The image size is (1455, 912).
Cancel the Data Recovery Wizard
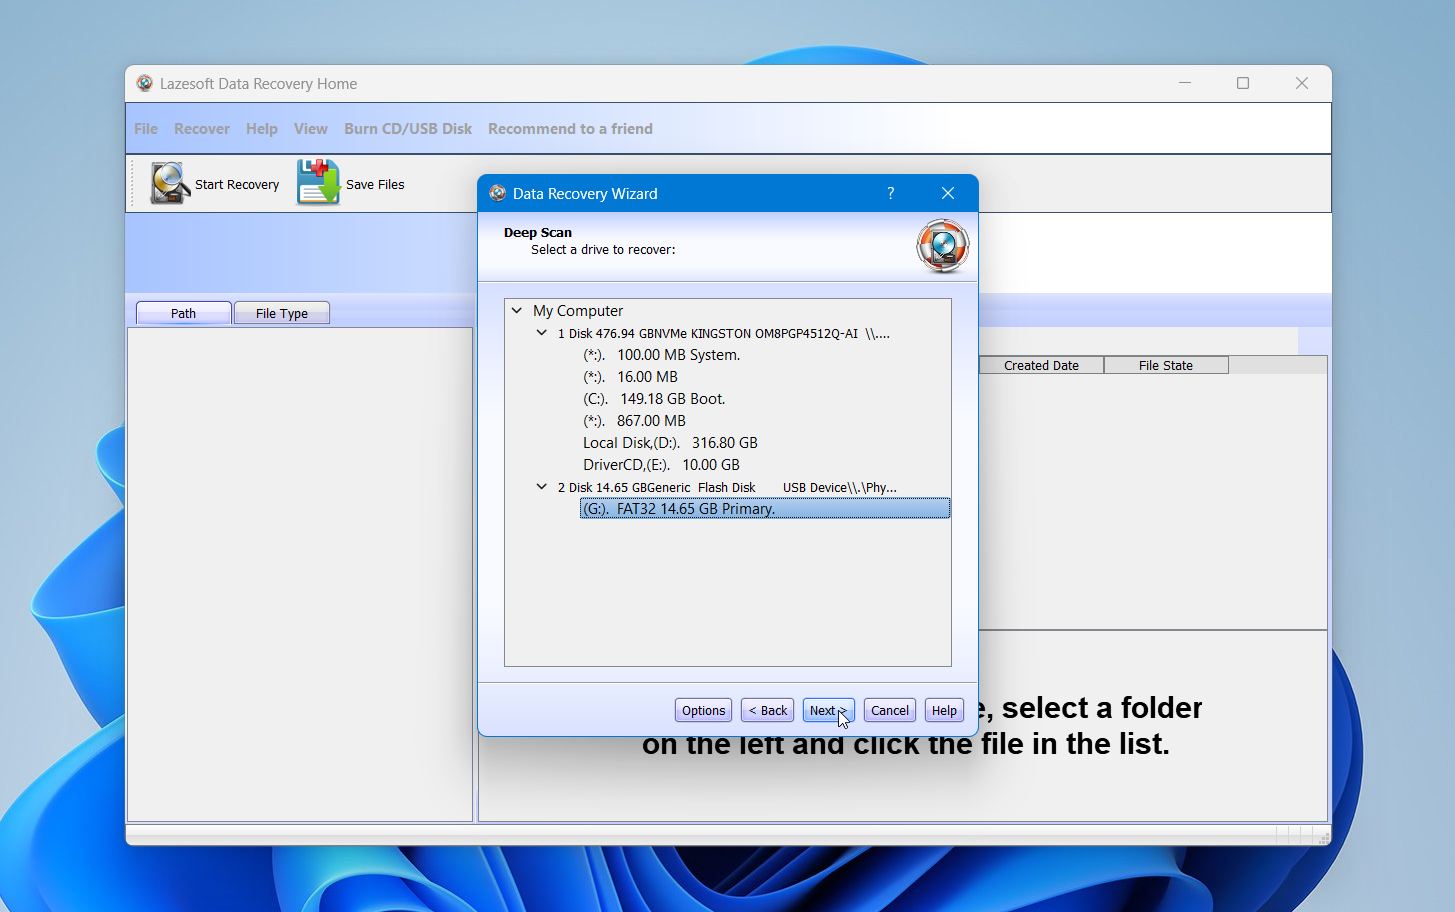point(888,710)
